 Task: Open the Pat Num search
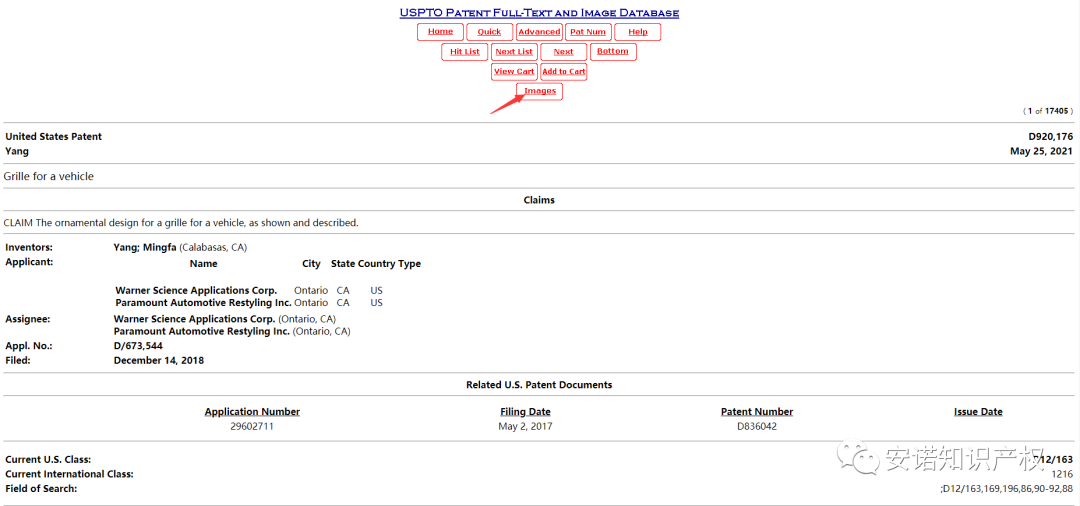coord(588,32)
